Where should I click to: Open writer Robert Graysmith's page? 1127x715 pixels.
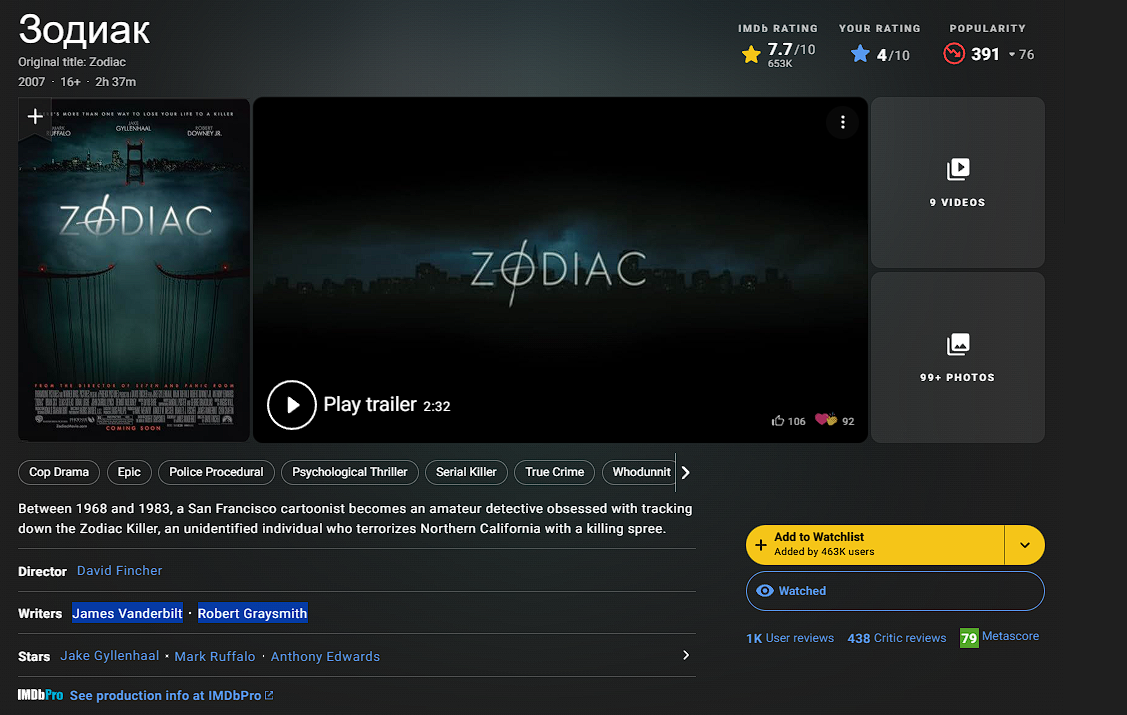[x=252, y=613]
